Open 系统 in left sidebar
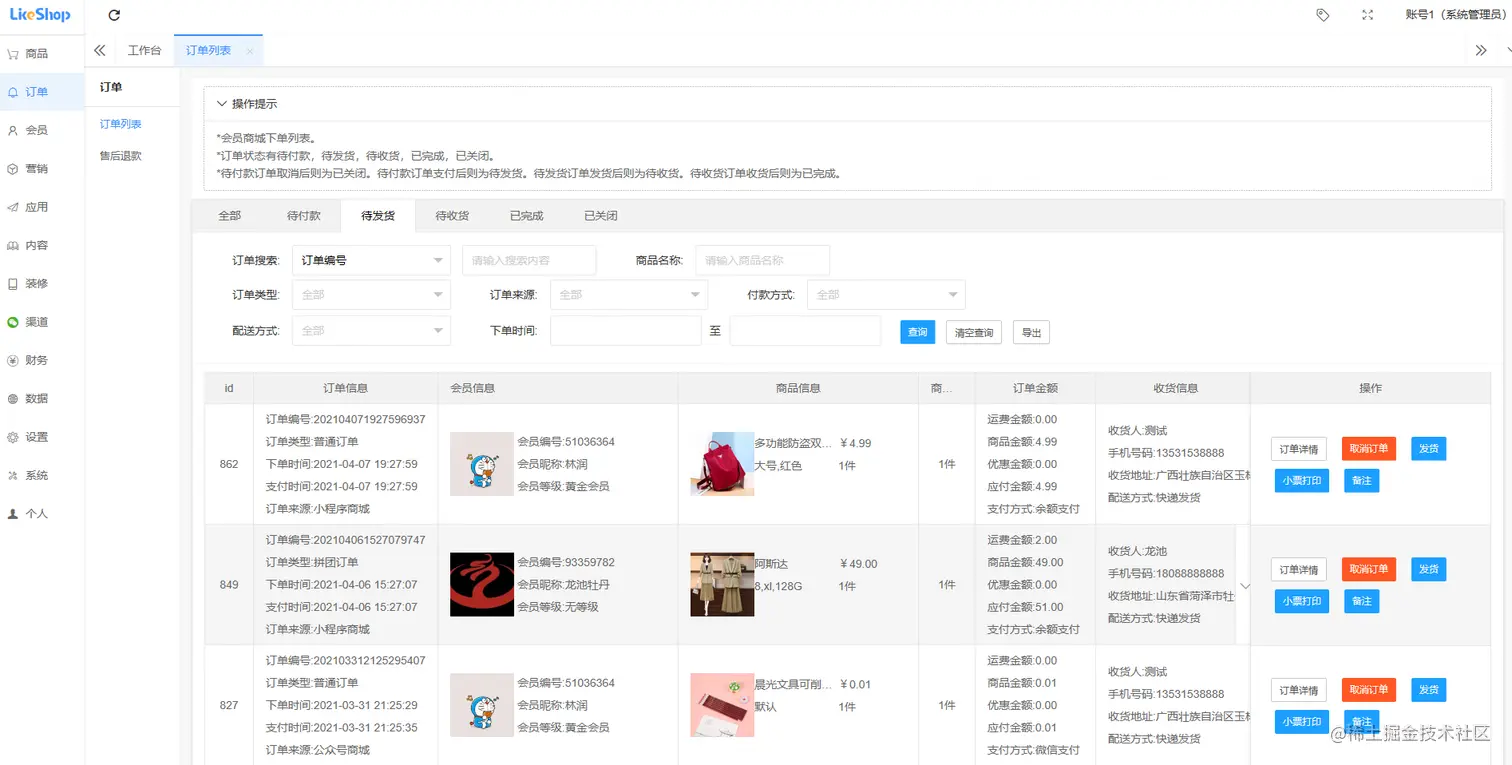1512x765 pixels. tap(42, 475)
